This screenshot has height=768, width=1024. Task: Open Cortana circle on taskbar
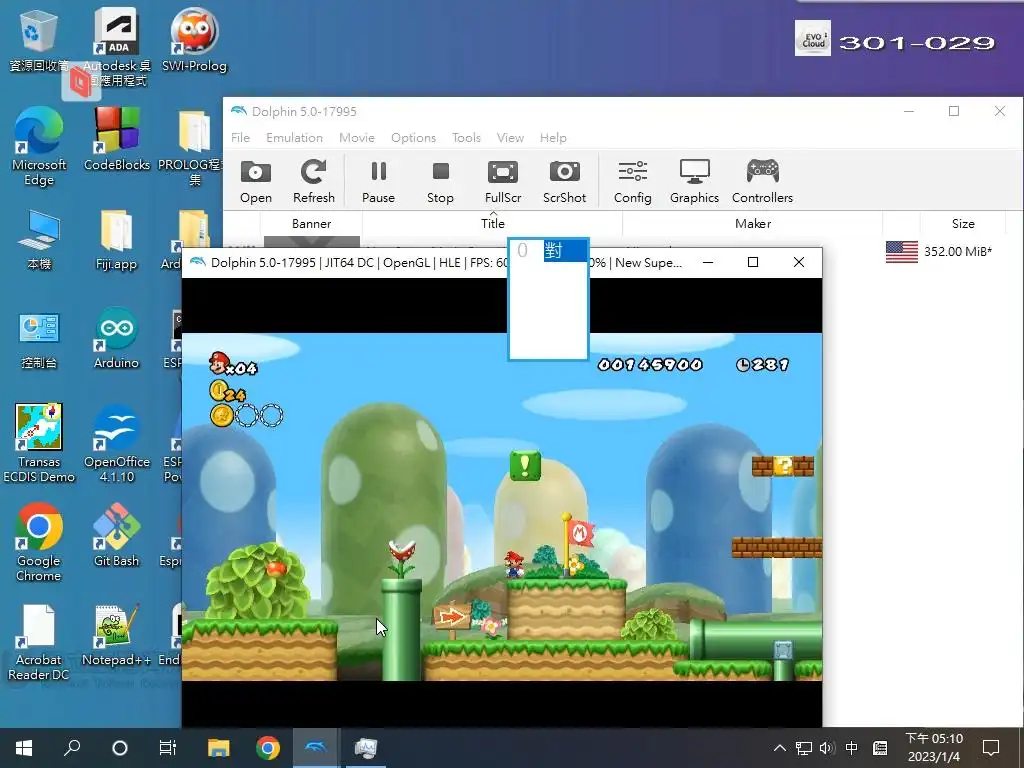tap(120, 748)
